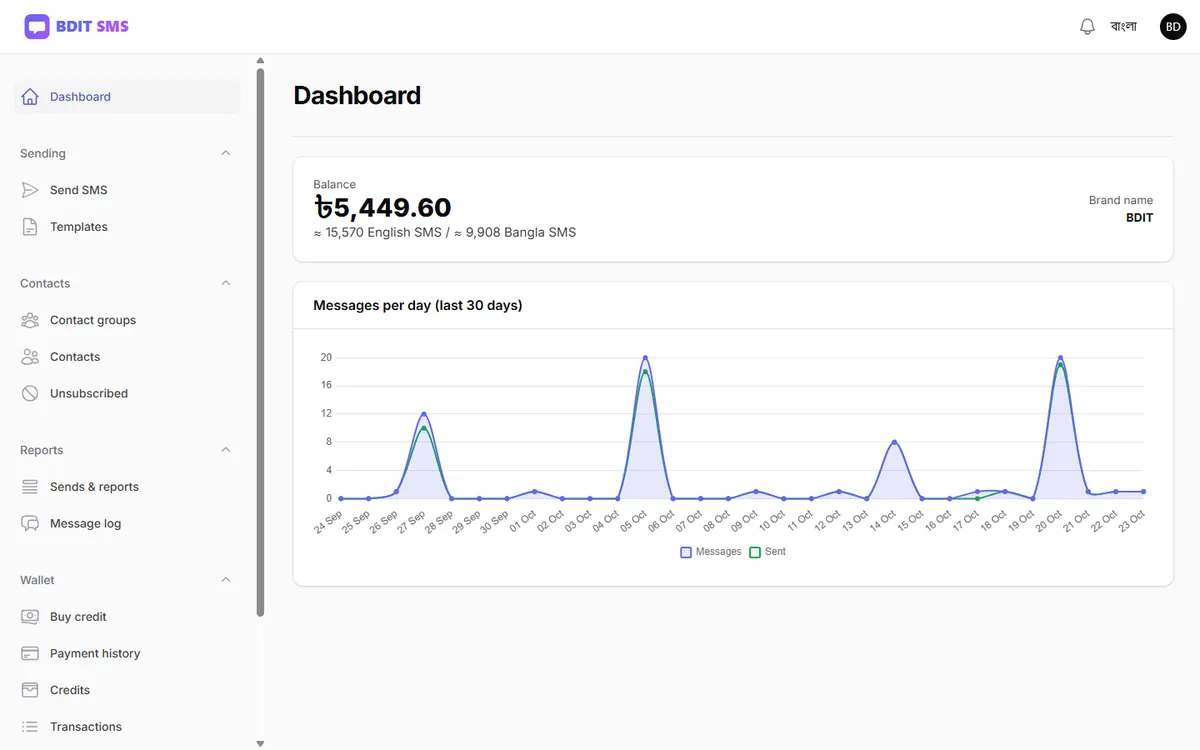This screenshot has height=750, width=1200.
Task: Click the balance amount ৳5,449.60
Action: click(x=382, y=208)
